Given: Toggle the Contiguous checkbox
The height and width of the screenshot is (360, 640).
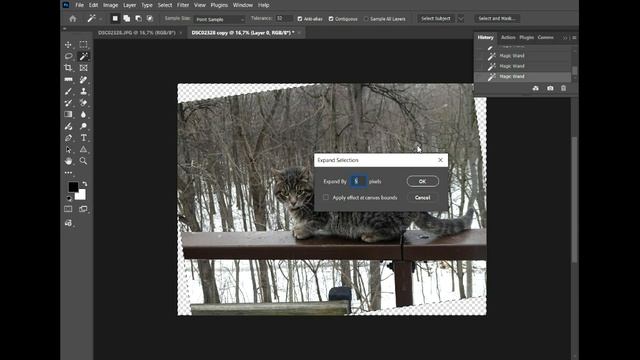Looking at the screenshot, I should (331, 19).
